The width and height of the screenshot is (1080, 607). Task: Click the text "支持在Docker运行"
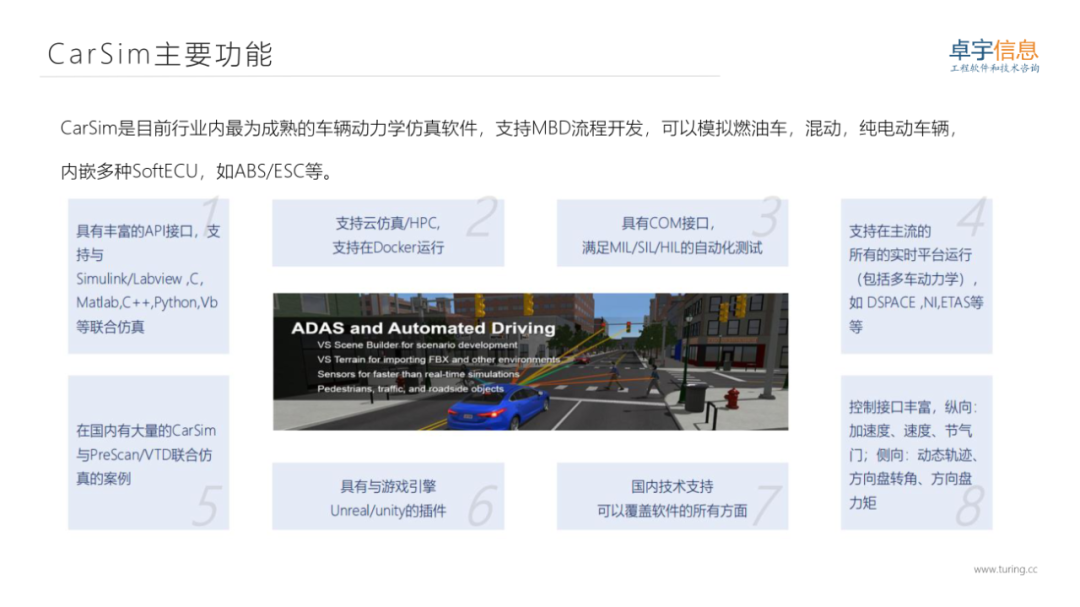coord(388,247)
